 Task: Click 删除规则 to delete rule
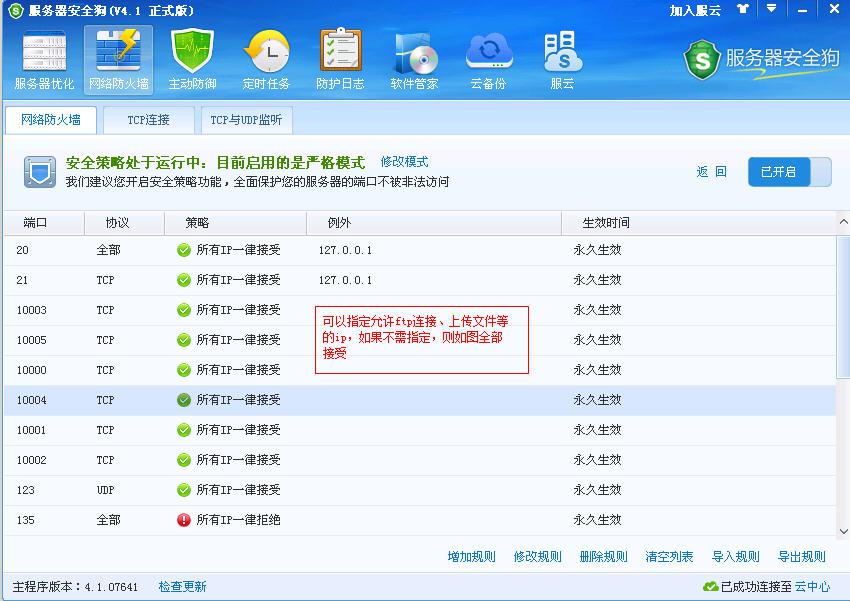(x=603, y=557)
